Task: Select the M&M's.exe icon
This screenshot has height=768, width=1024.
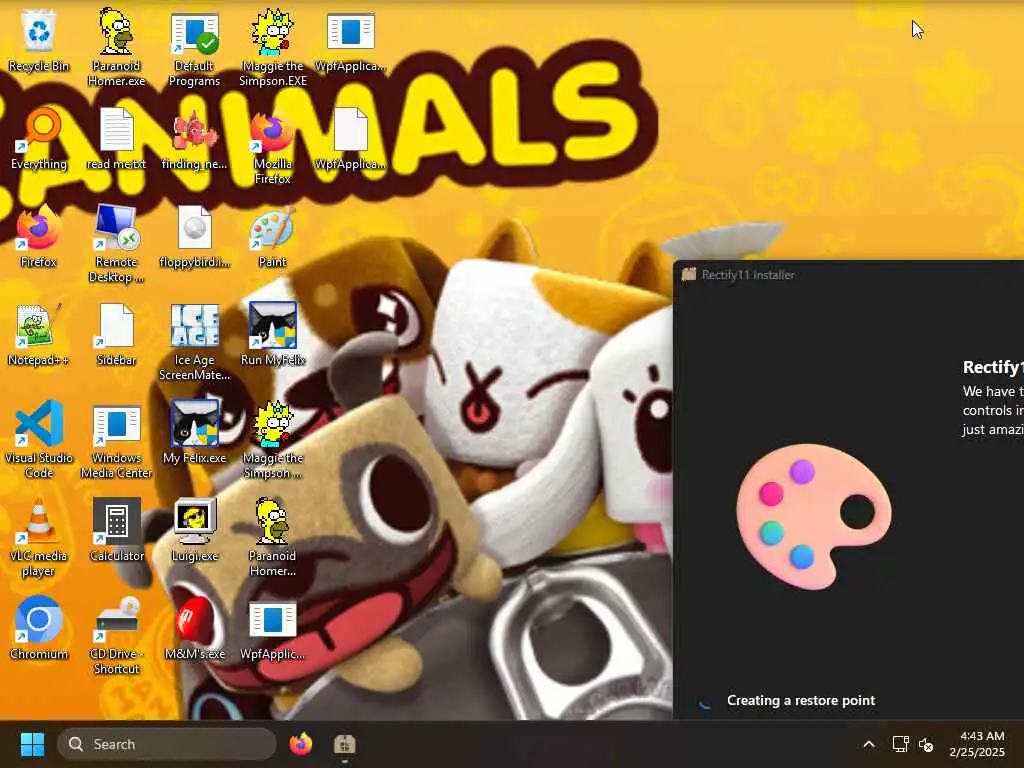Action: click(194, 628)
